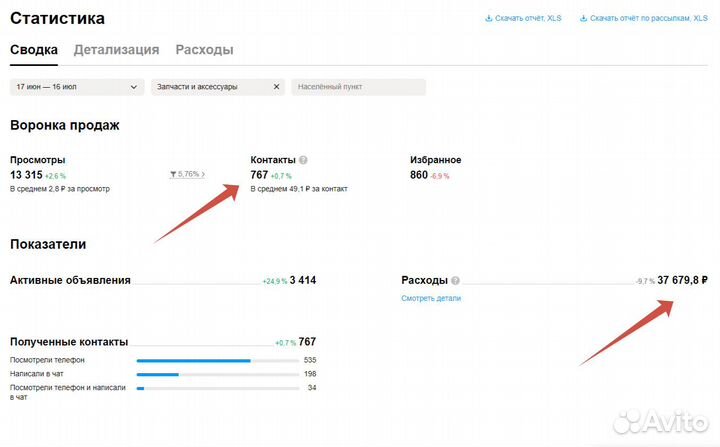Screen dimensions: 720x447
Task: Click the Написали в чат count 198
Action: [310, 374]
